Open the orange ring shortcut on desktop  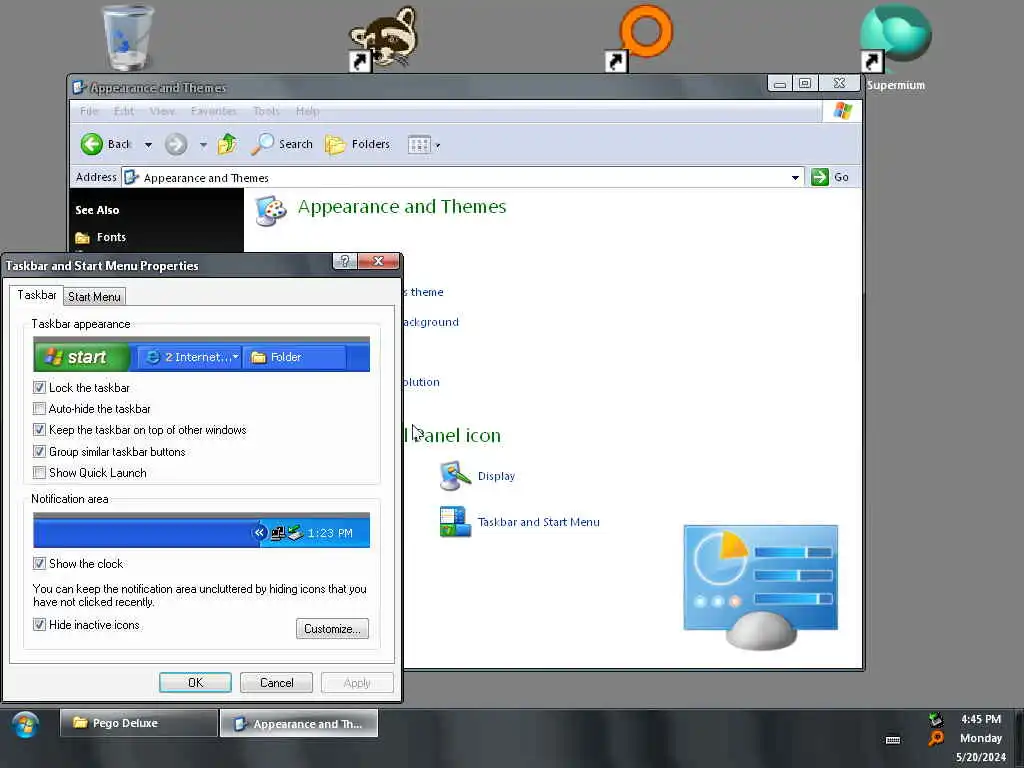pos(639,38)
